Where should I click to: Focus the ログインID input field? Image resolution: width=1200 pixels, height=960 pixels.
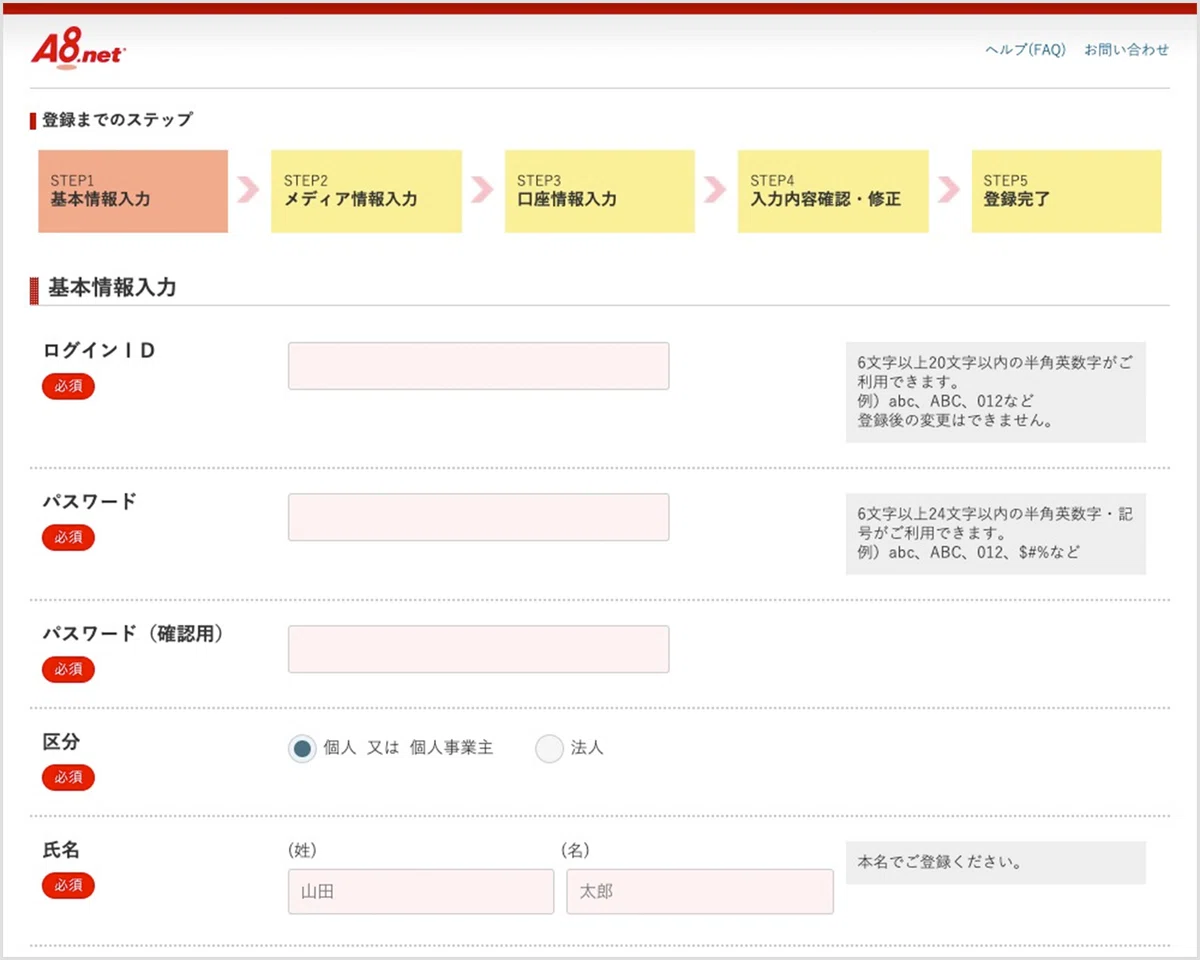pos(479,366)
